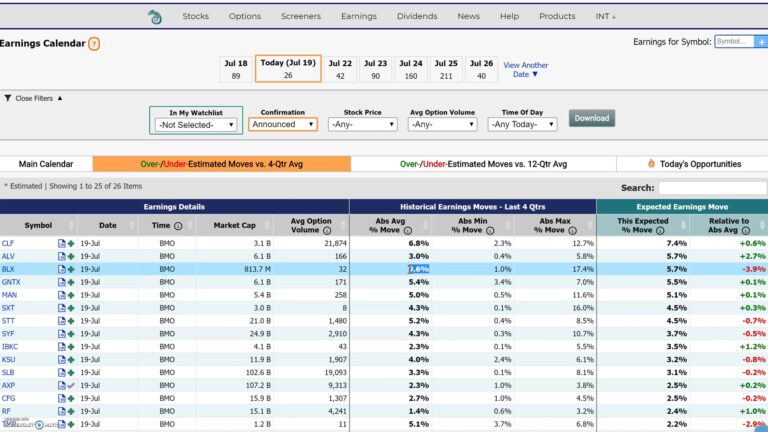Image resolution: width=768 pixels, height=432 pixels.
Task: Select the Jul 25 date tab
Action: coord(446,69)
